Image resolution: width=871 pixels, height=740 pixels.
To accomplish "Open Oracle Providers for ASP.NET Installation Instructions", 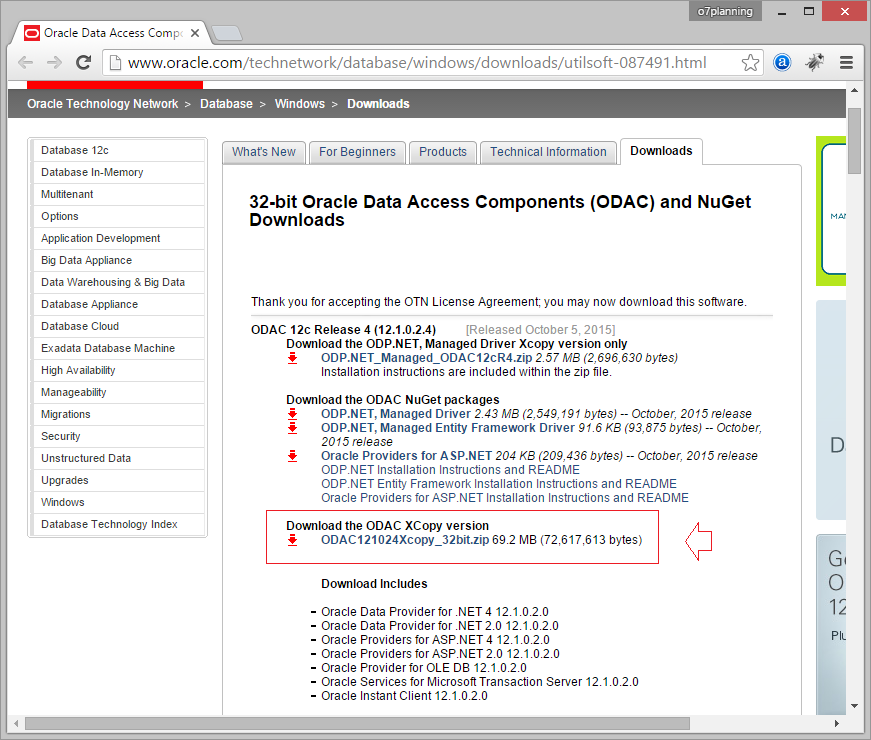I will [x=505, y=498].
